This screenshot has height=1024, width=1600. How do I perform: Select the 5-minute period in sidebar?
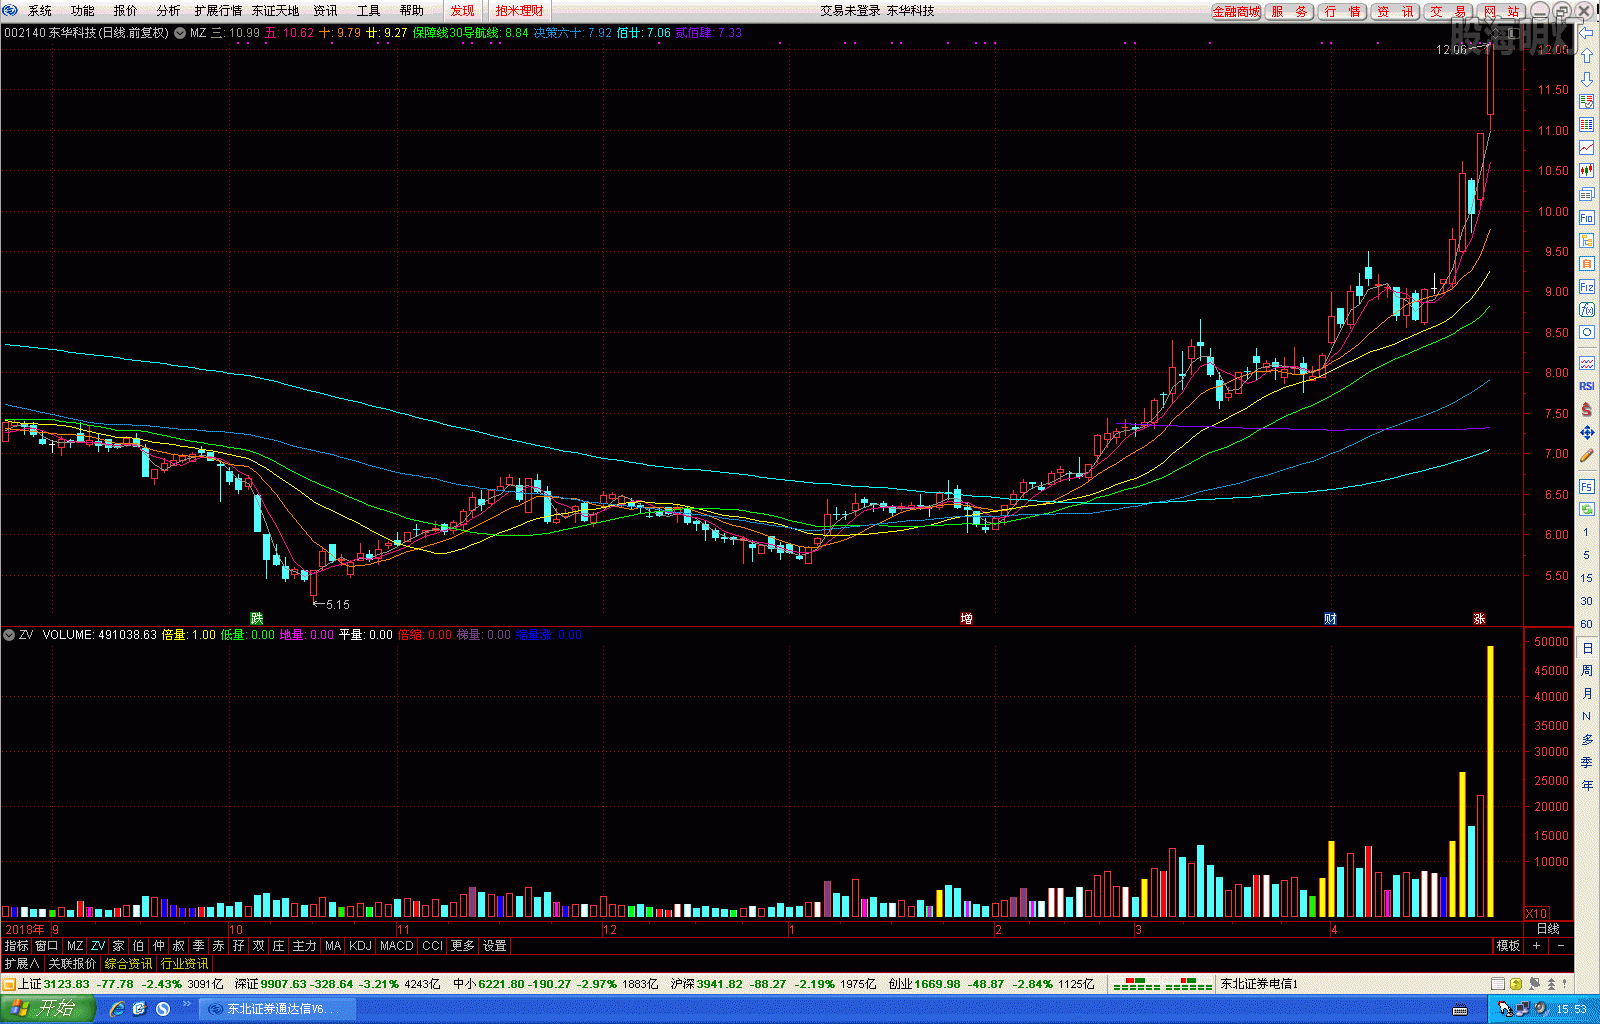(x=1586, y=555)
